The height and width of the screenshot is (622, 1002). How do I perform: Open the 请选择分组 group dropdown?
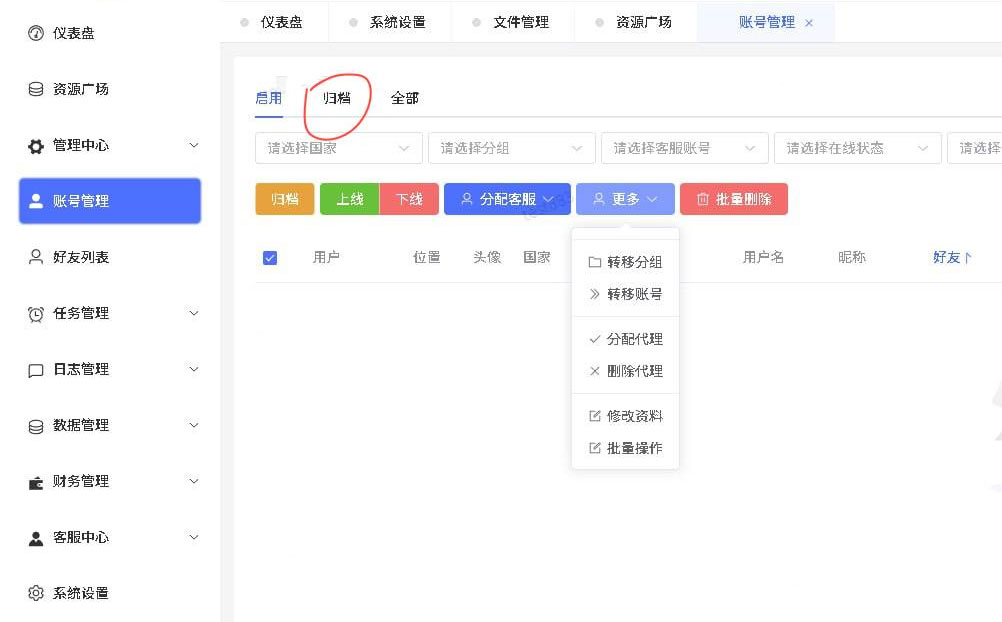click(511, 148)
